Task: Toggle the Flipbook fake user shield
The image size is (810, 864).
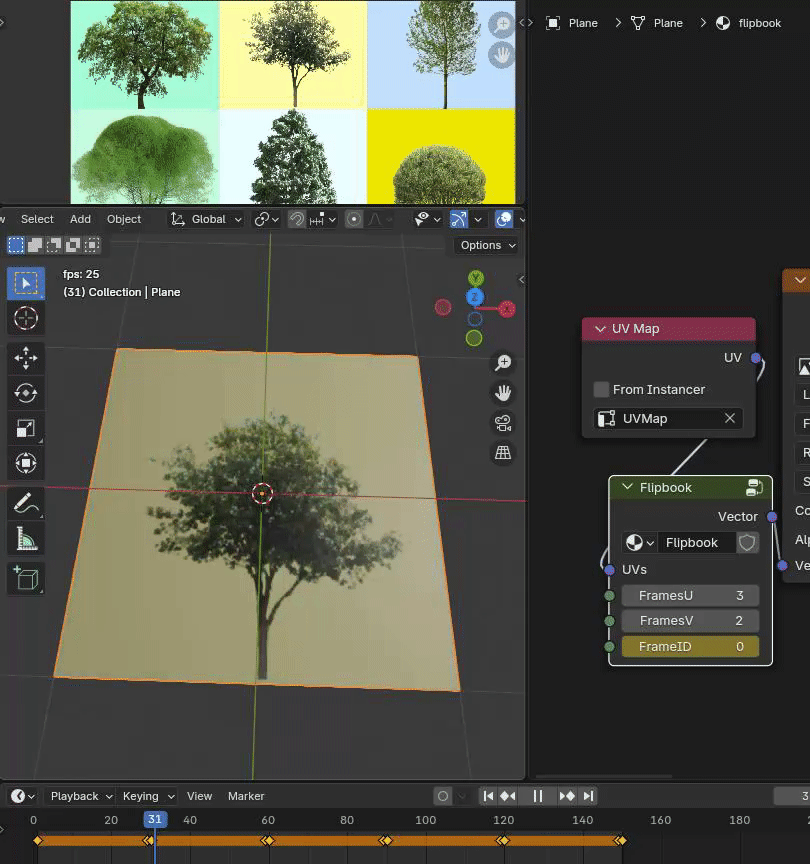Action: click(x=747, y=542)
